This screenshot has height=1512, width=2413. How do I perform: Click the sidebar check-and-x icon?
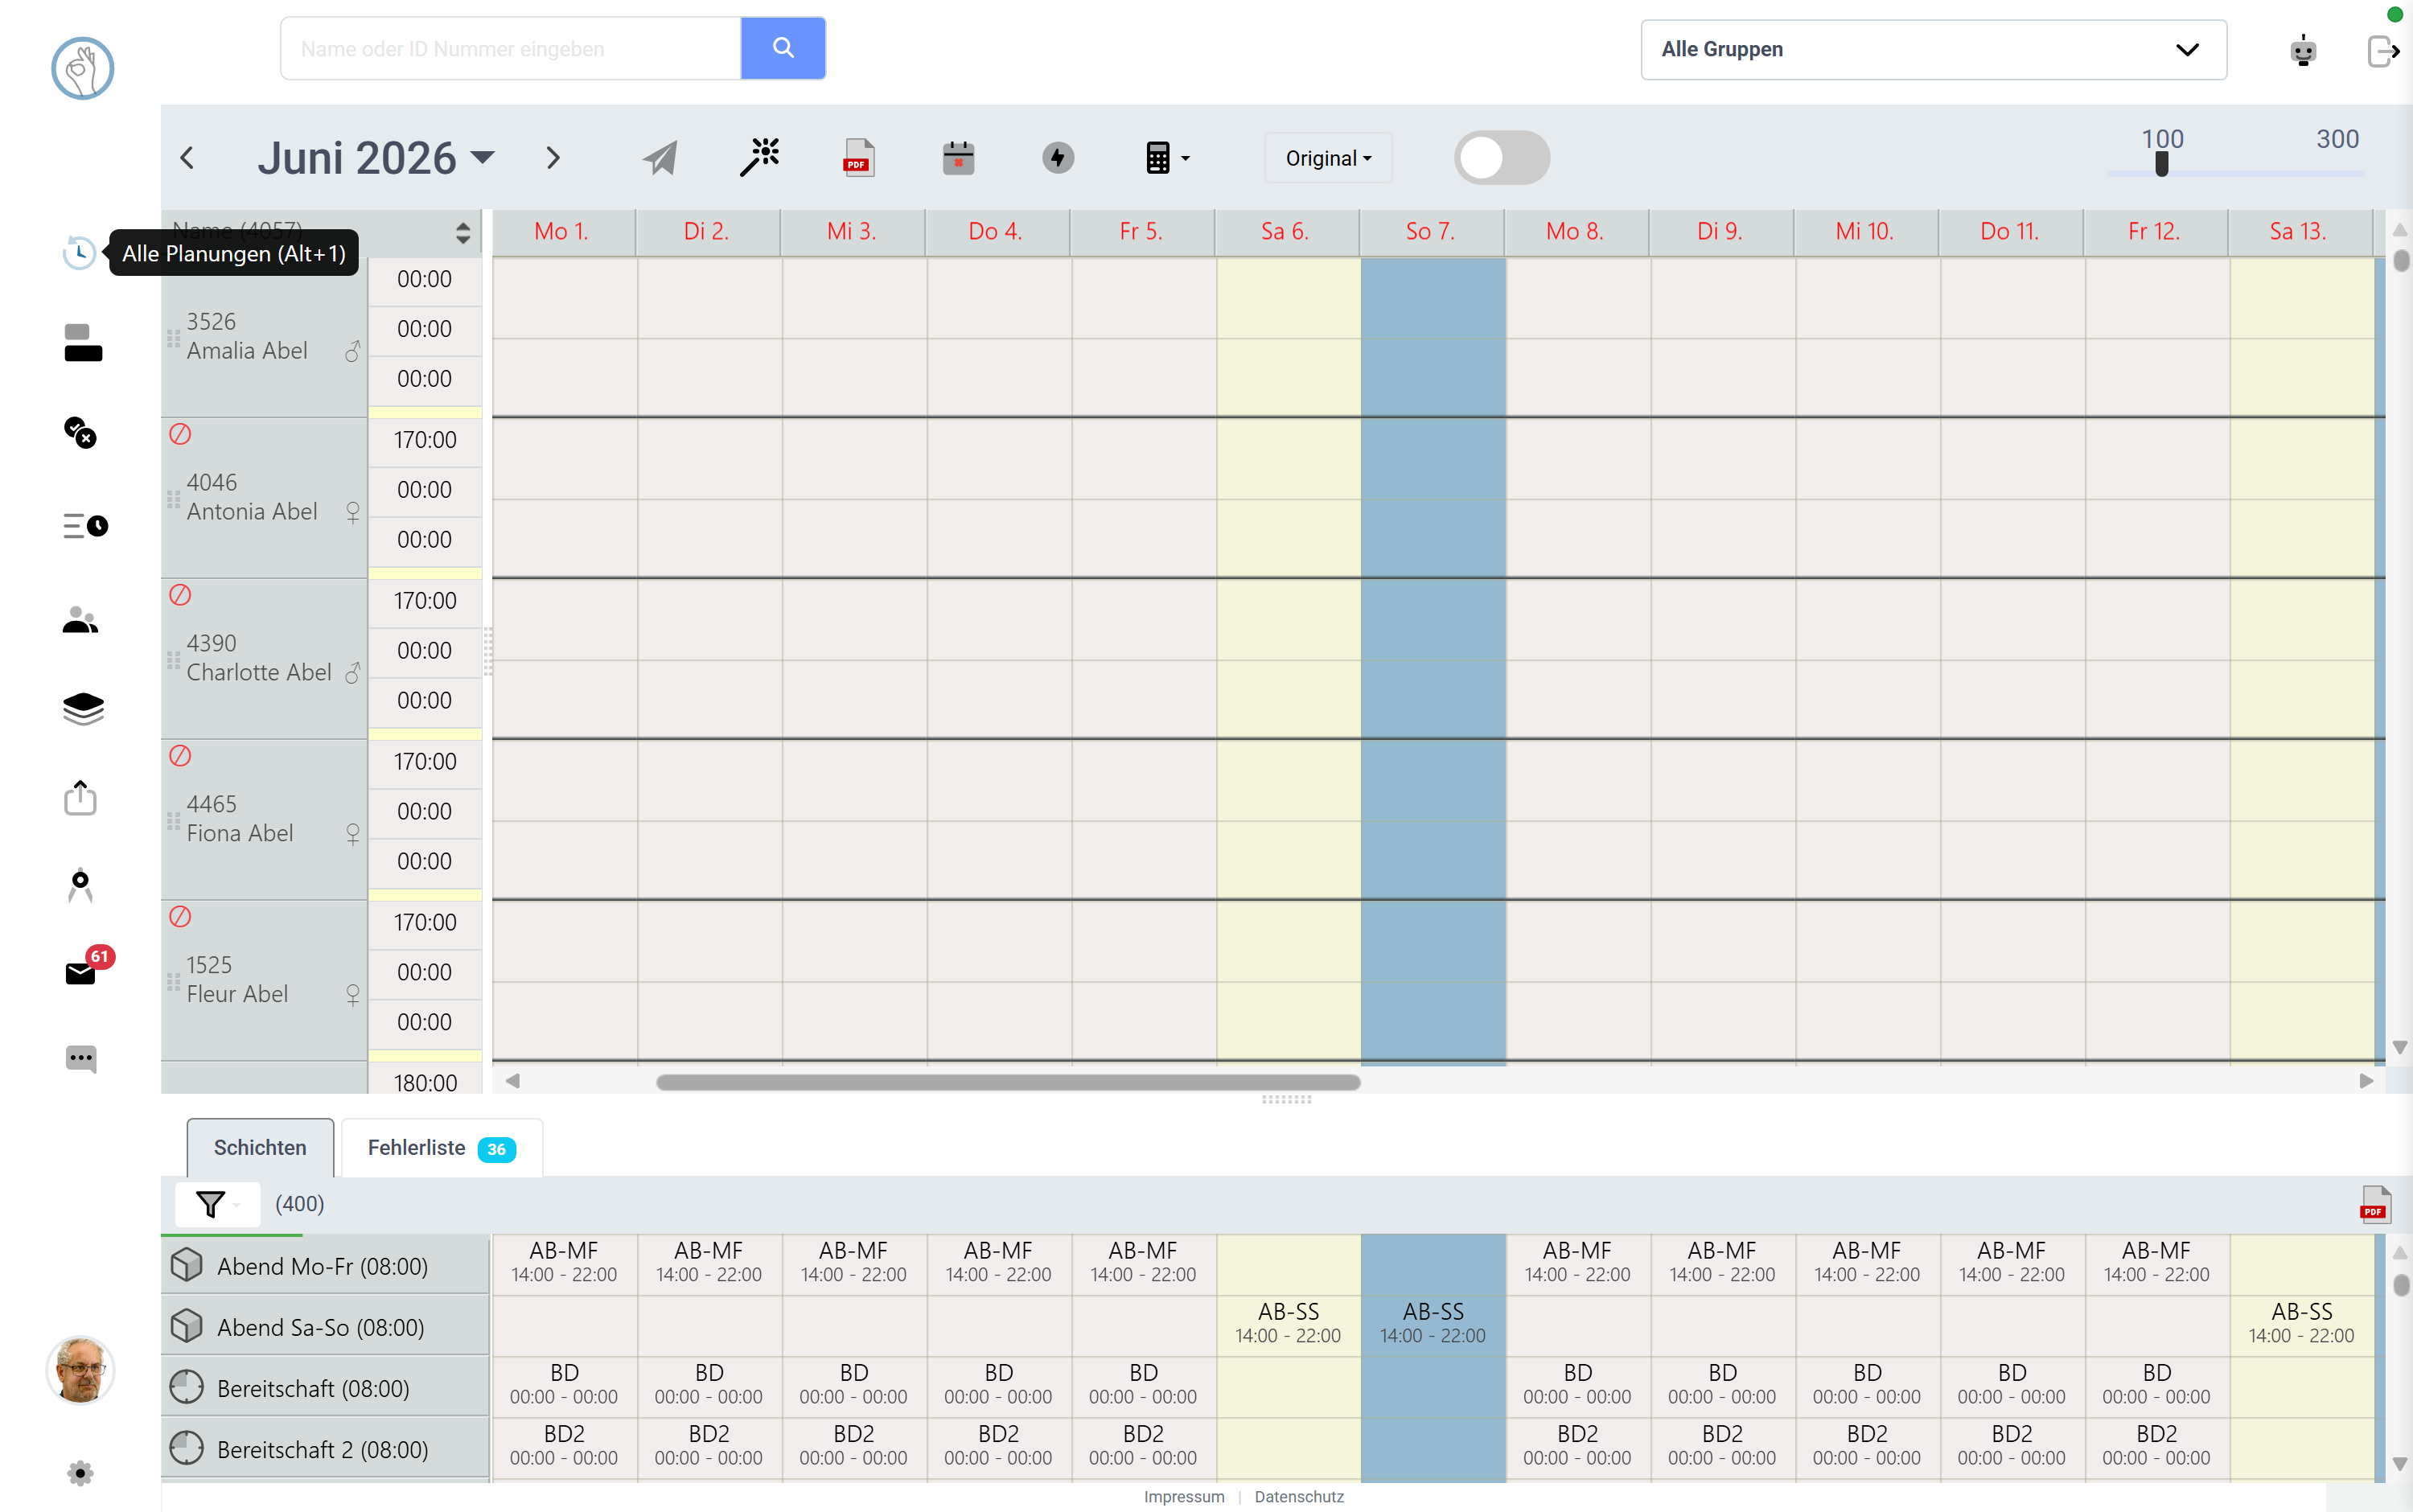point(80,432)
